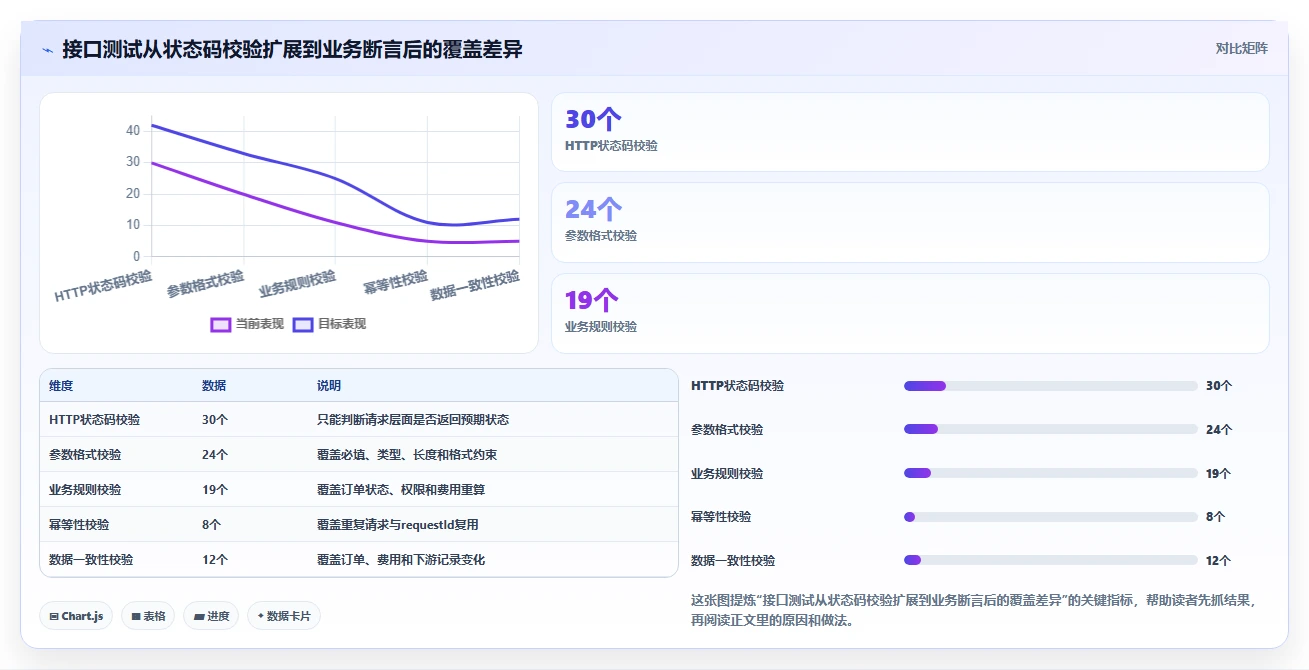Click the 说明 column header
The image size is (1309, 670).
[x=329, y=386]
